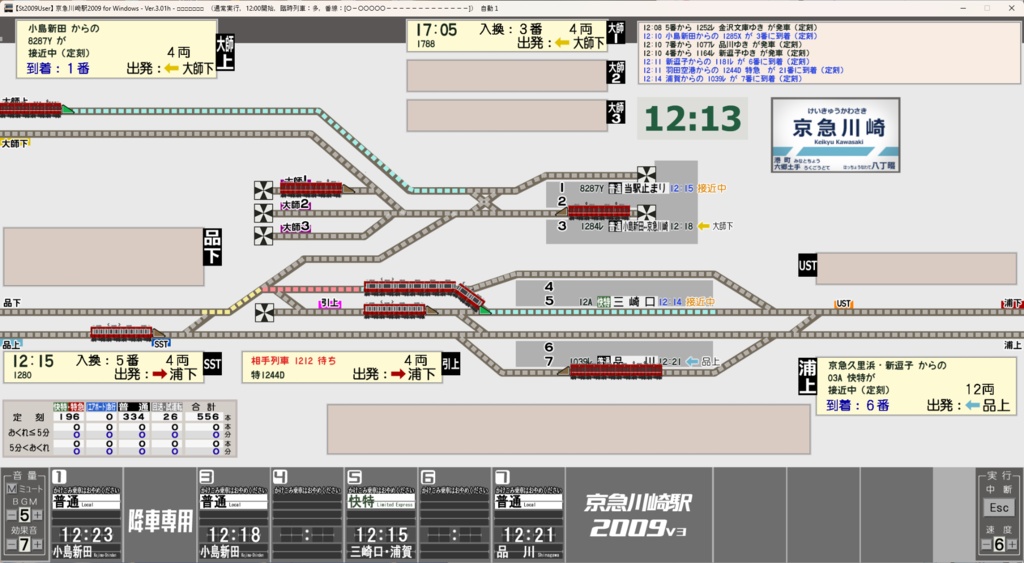Click the black 大師上 panel label
Image resolution: width=1024 pixels, height=563 pixels.
tap(225, 52)
